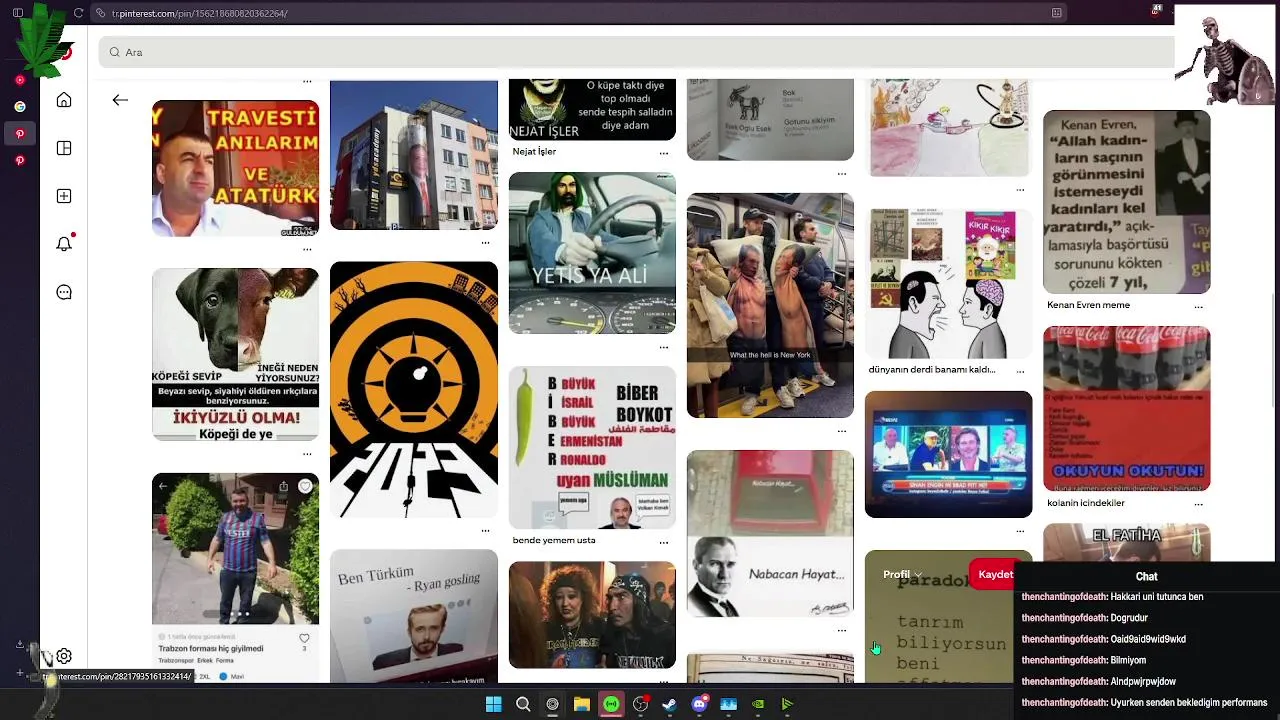Open more options under Yetiş Ya Ali pin
Screen dimensions: 1280x720
pos(664,347)
